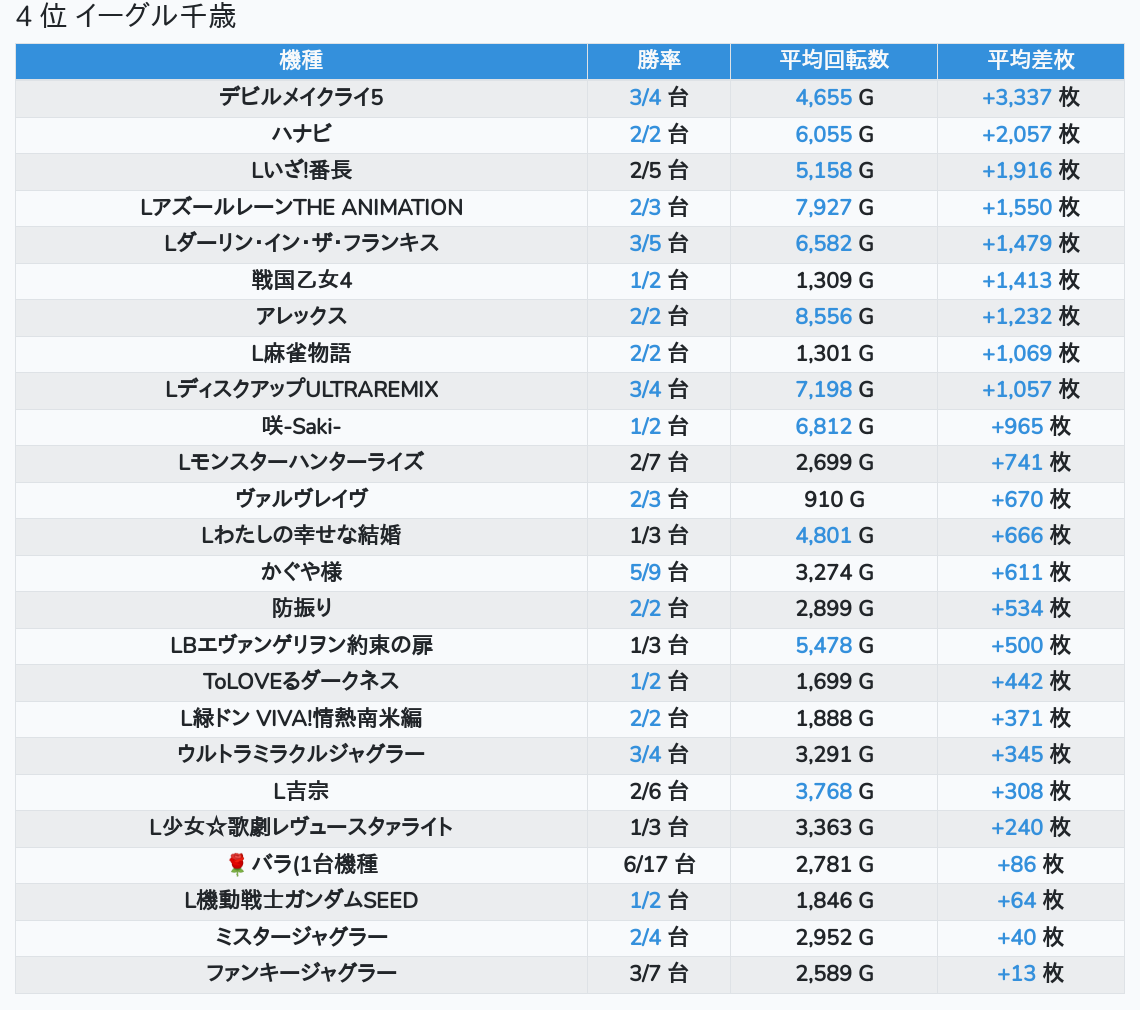Click the 2/7 台 win rate cell

[659, 462]
